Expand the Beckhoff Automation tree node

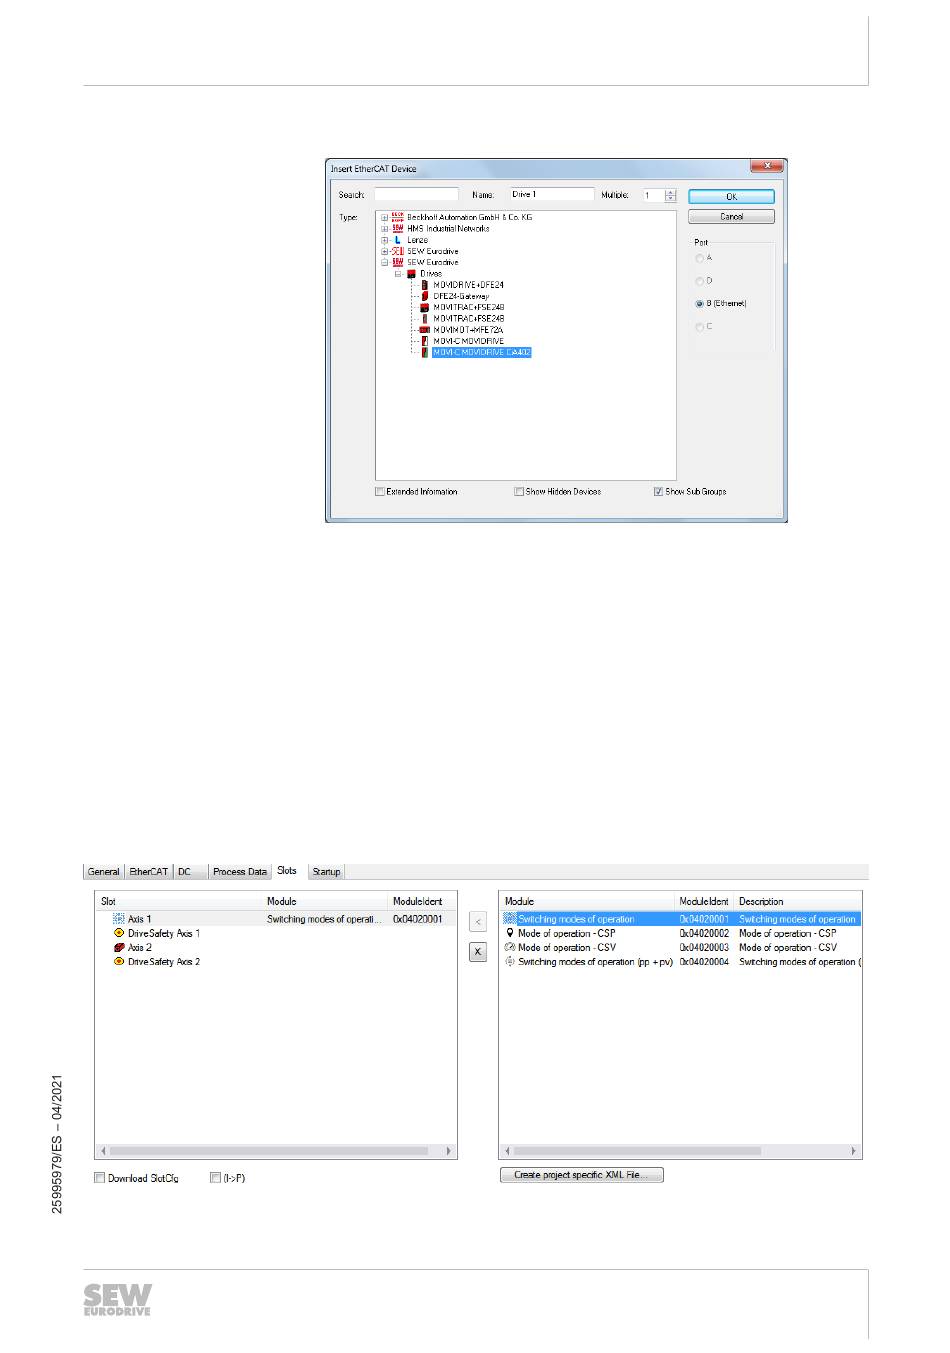pyautogui.click(x=384, y=217)
